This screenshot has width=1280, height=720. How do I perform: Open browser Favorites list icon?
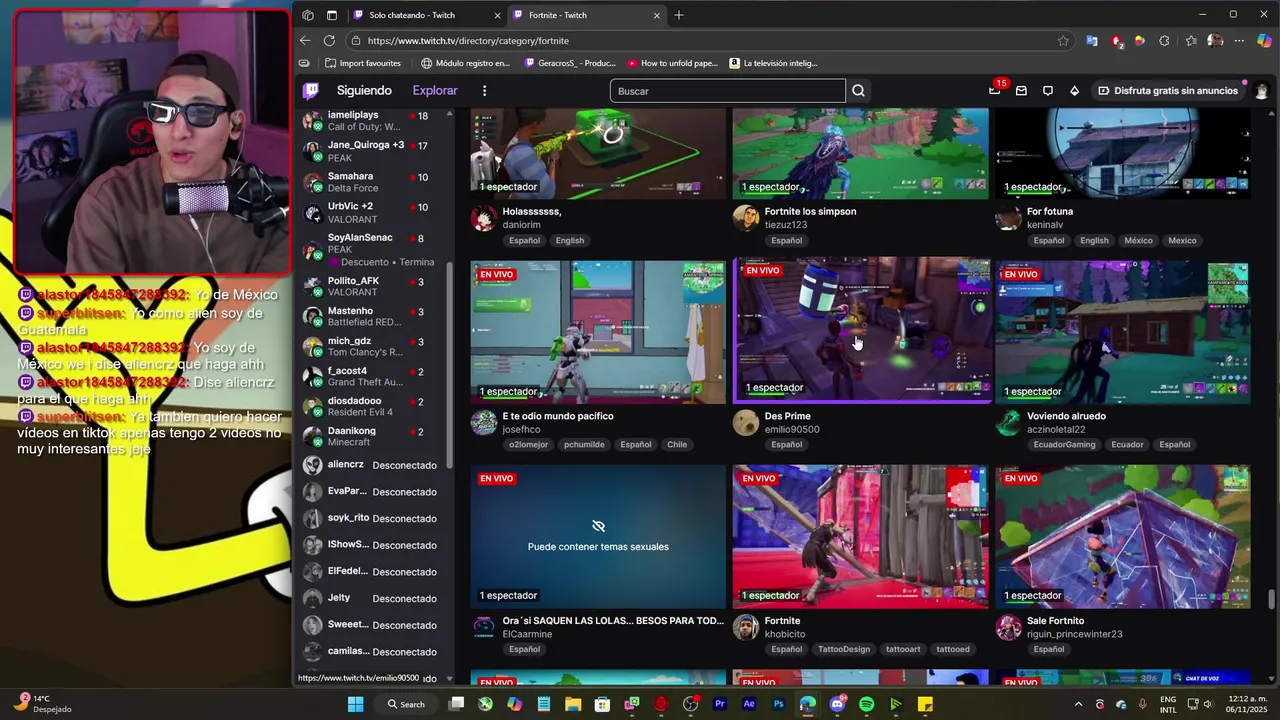[1191, 41]
